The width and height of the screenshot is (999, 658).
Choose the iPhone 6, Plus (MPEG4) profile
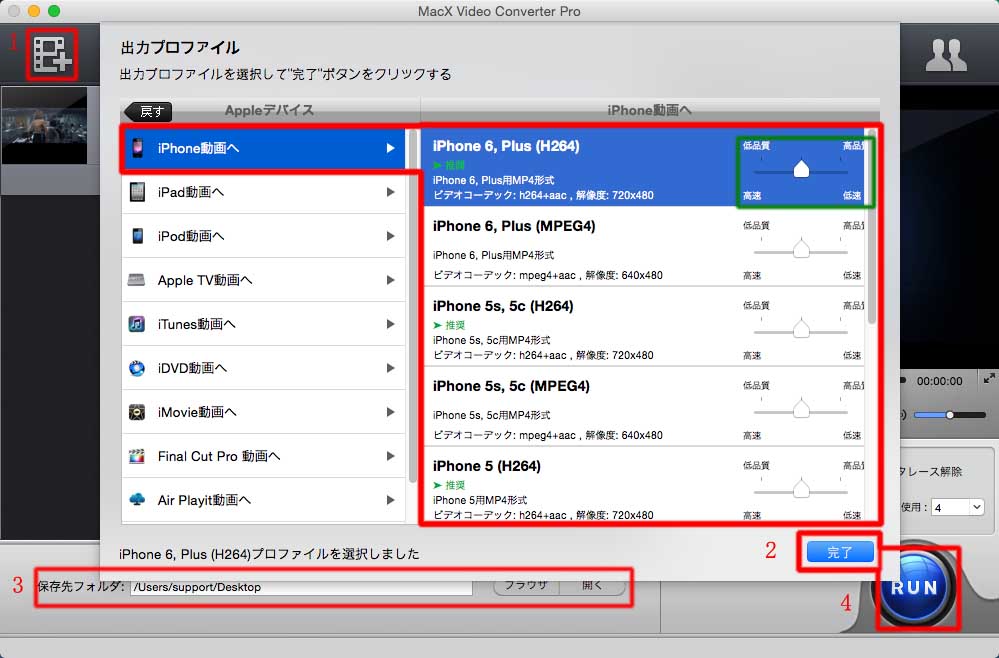click(x=644, y=246)
